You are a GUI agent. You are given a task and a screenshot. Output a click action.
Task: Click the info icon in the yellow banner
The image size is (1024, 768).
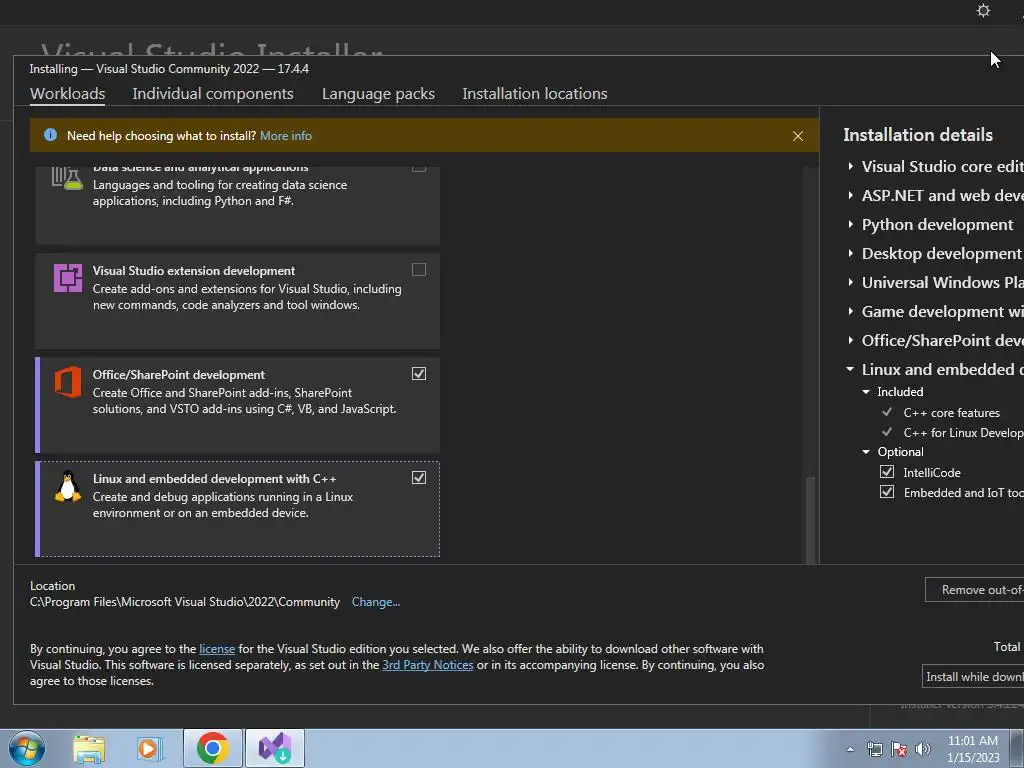point(50,135)
